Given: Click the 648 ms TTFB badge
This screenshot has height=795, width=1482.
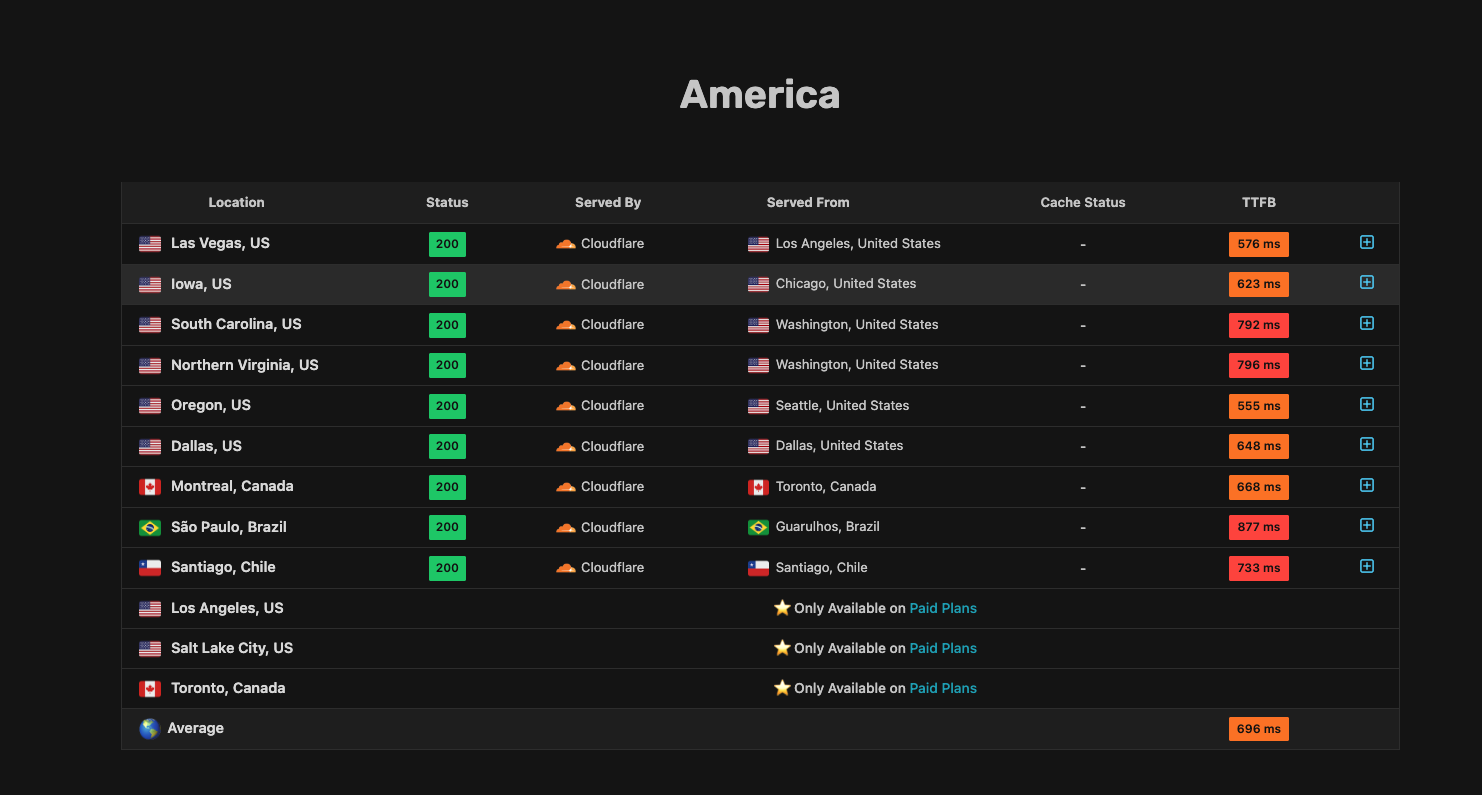Looking at the screenshot, I should (x=1259, y=447).
